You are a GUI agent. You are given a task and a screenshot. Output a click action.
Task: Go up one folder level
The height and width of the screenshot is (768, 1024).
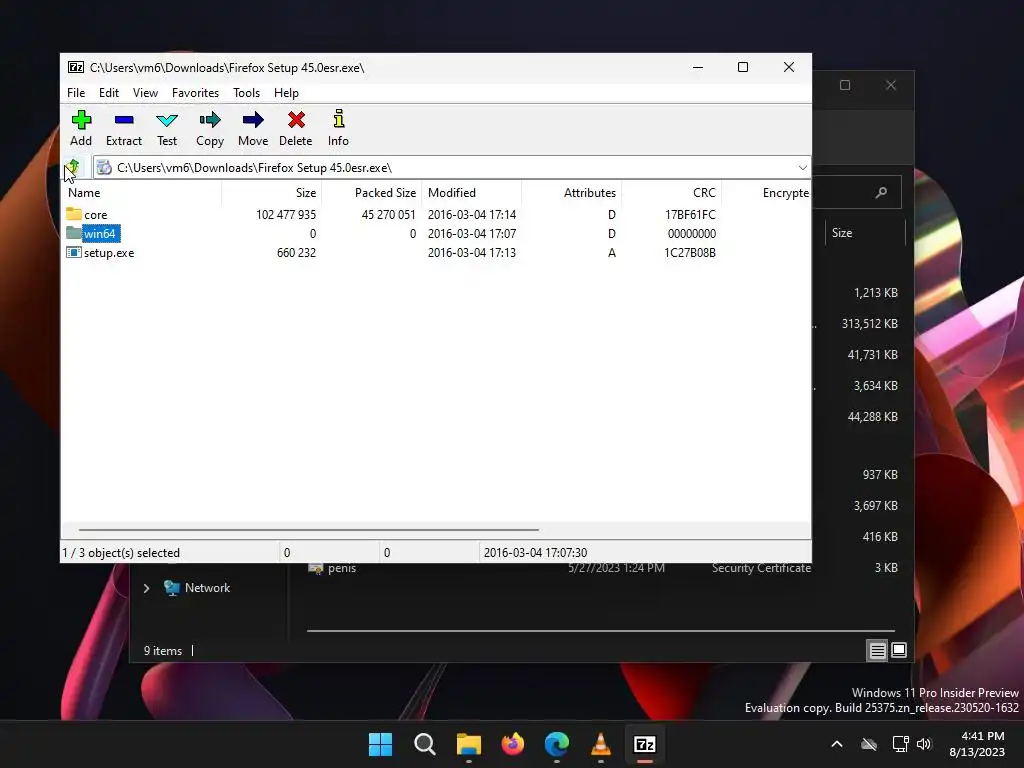pyautogui.click(x=72, y=168)
